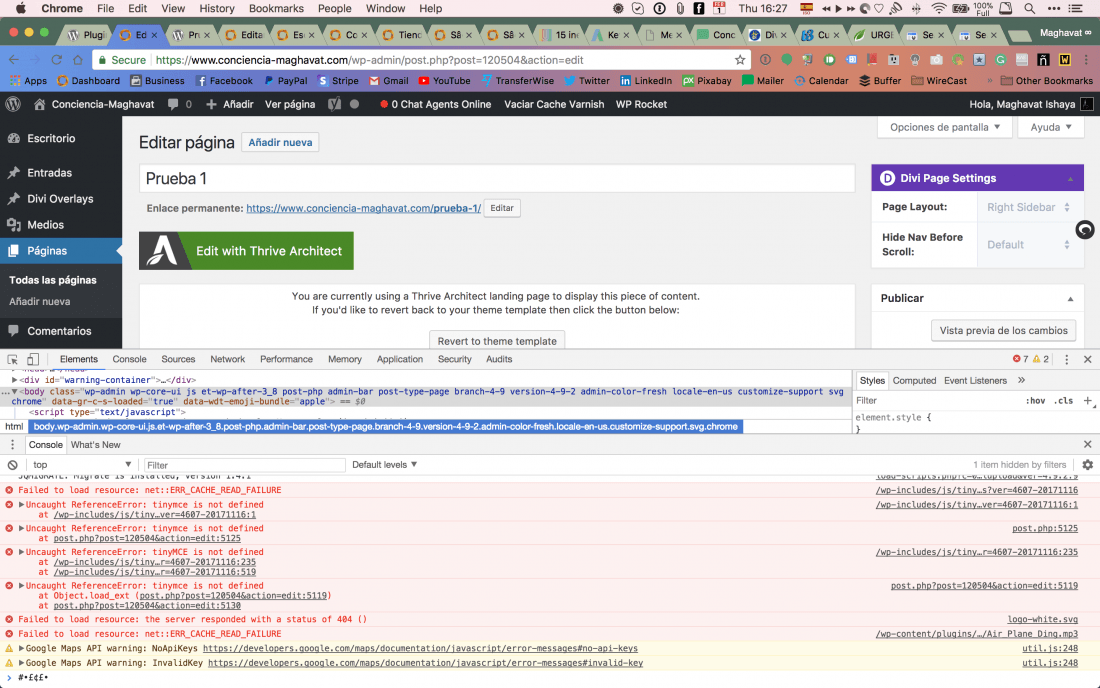Open the Bookmarks menu in the menu bar
Screen dimensions: 1100x688
[x=276, y=8]
